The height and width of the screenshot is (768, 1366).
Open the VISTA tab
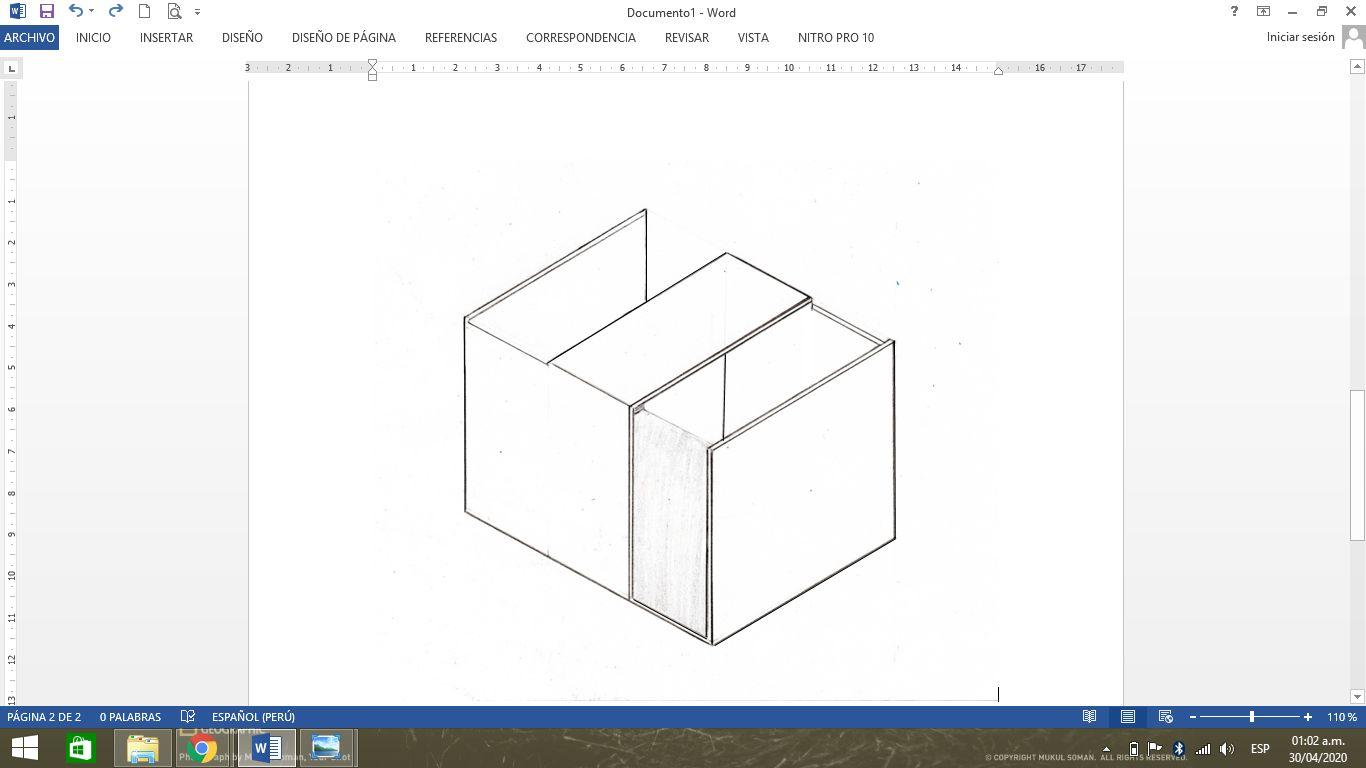pyautogui.click(x=753, y=37)
